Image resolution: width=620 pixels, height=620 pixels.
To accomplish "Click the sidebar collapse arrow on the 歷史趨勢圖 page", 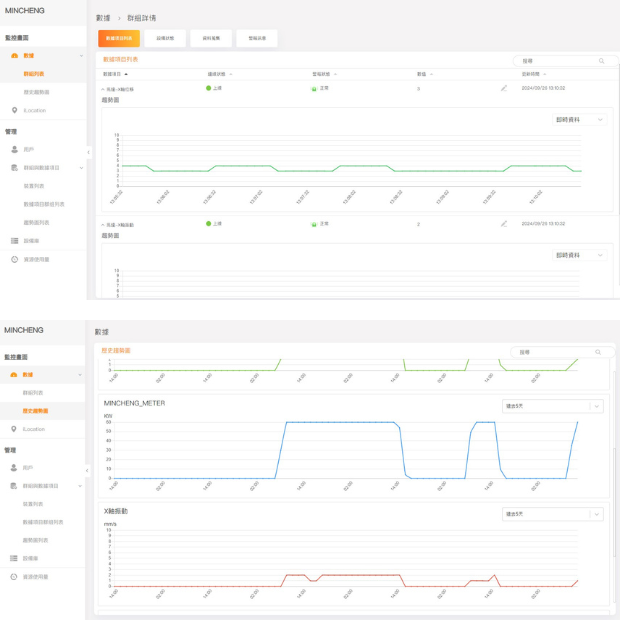I will pos(87,471).
